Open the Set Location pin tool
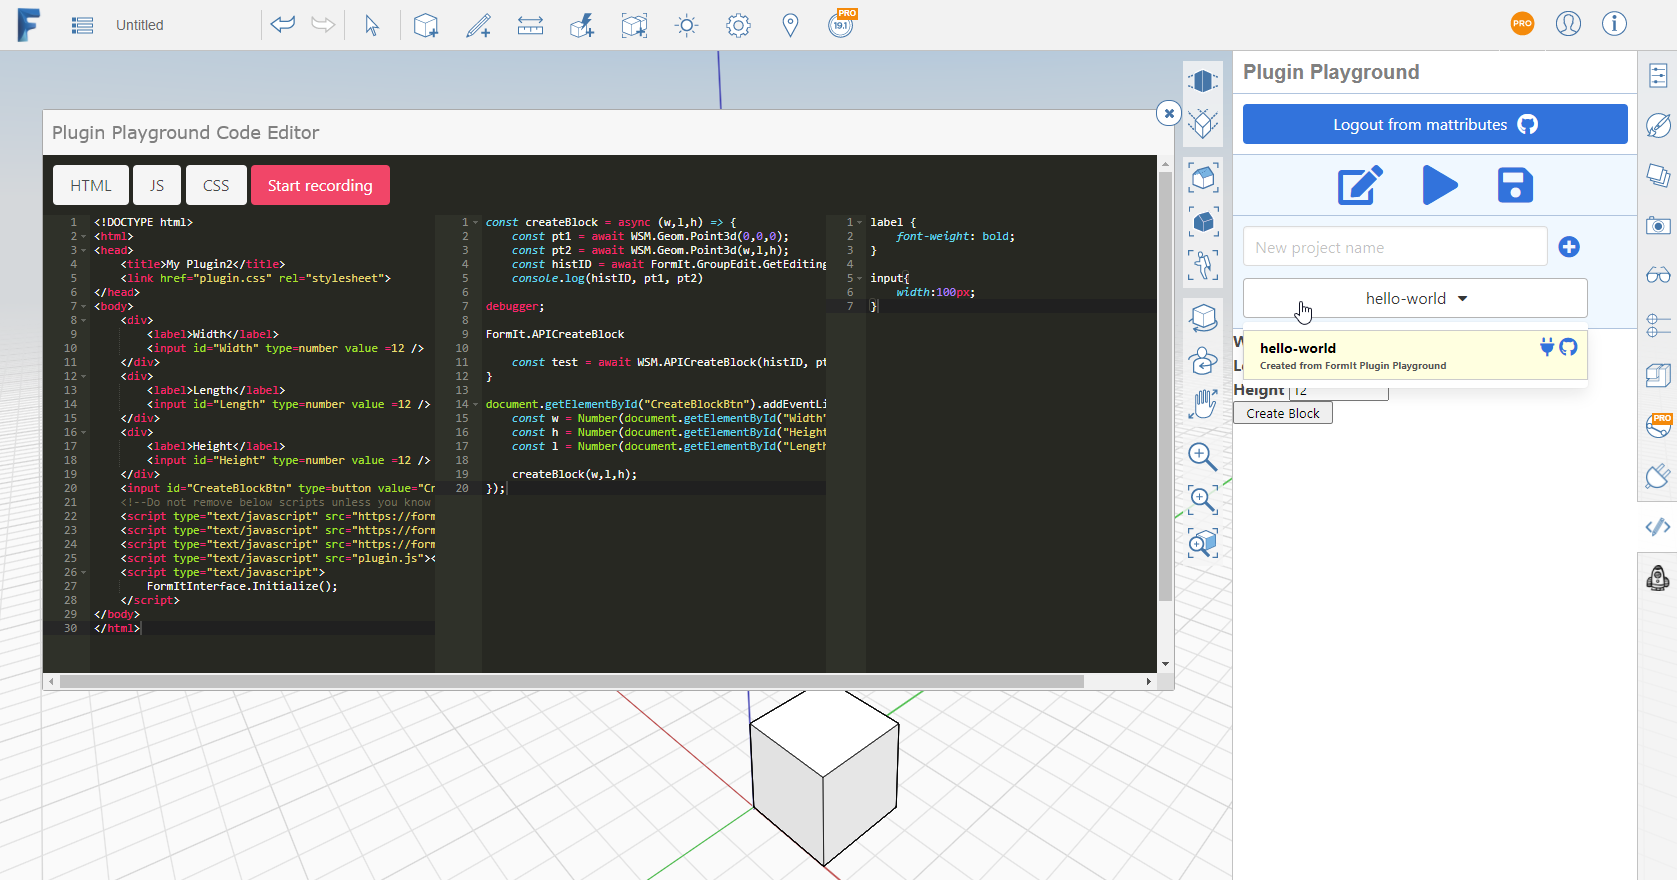 [x=790, y=25]
